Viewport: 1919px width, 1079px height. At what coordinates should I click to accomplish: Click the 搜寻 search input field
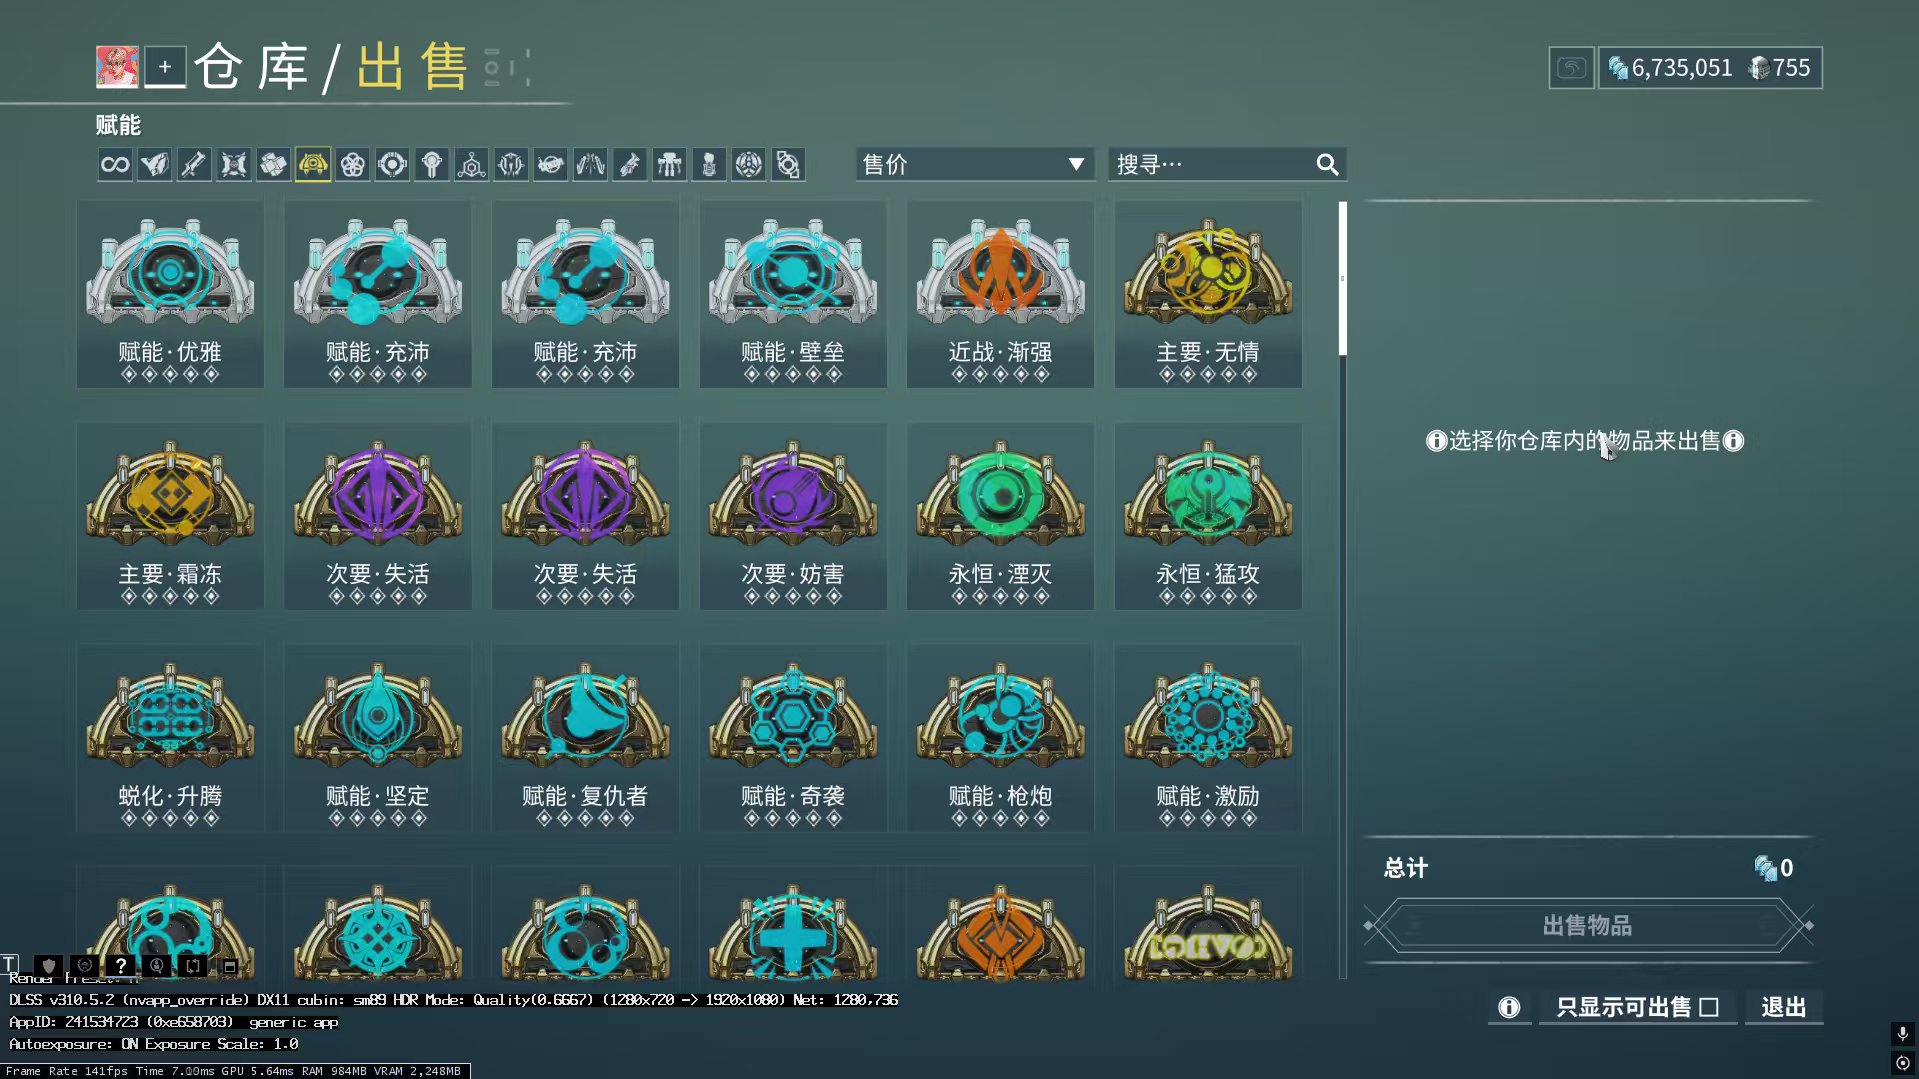(x=1226, y=164)
